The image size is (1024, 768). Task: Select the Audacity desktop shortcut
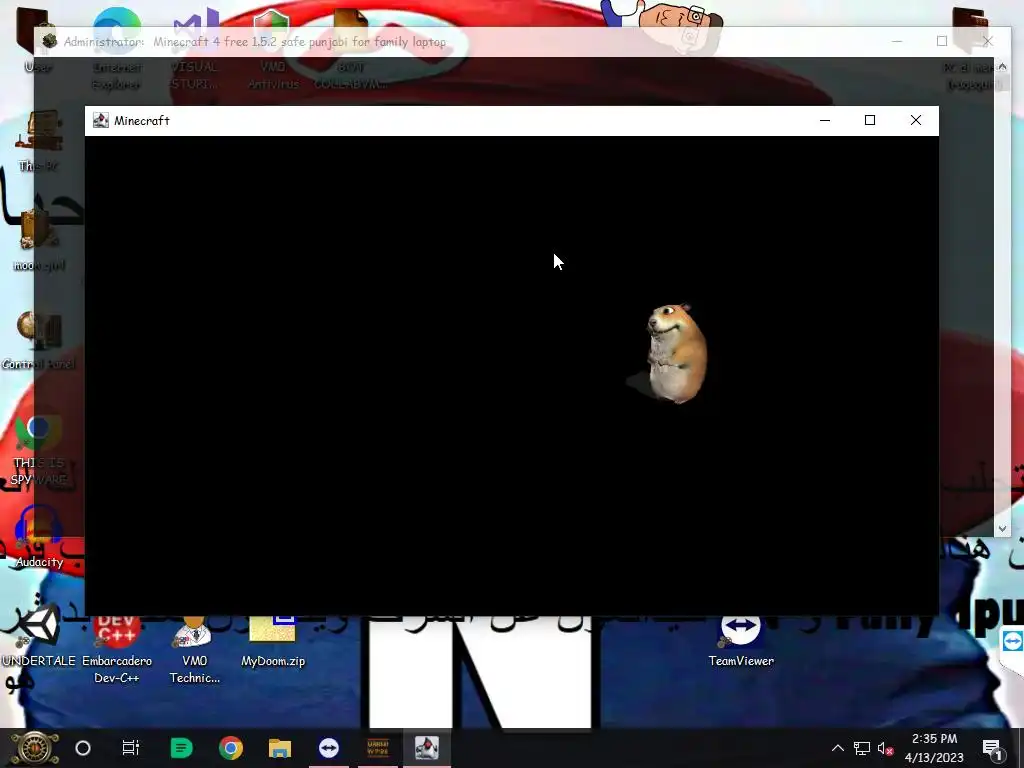tap(39, 537)
